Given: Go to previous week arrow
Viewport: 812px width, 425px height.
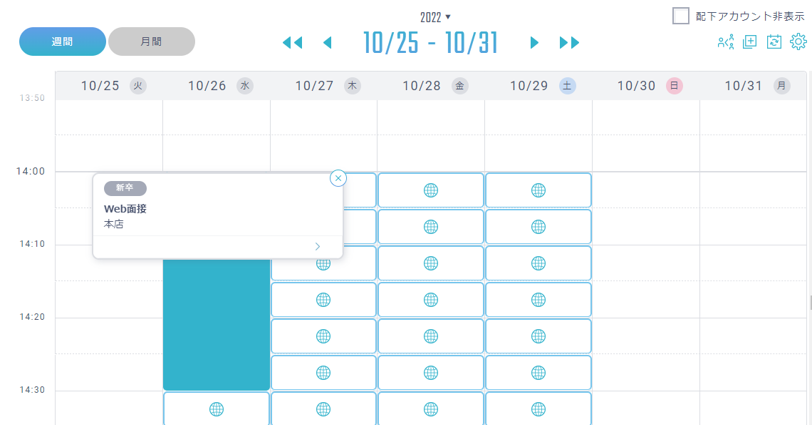Looking at the screenshot, I should [x=327, y=42].
